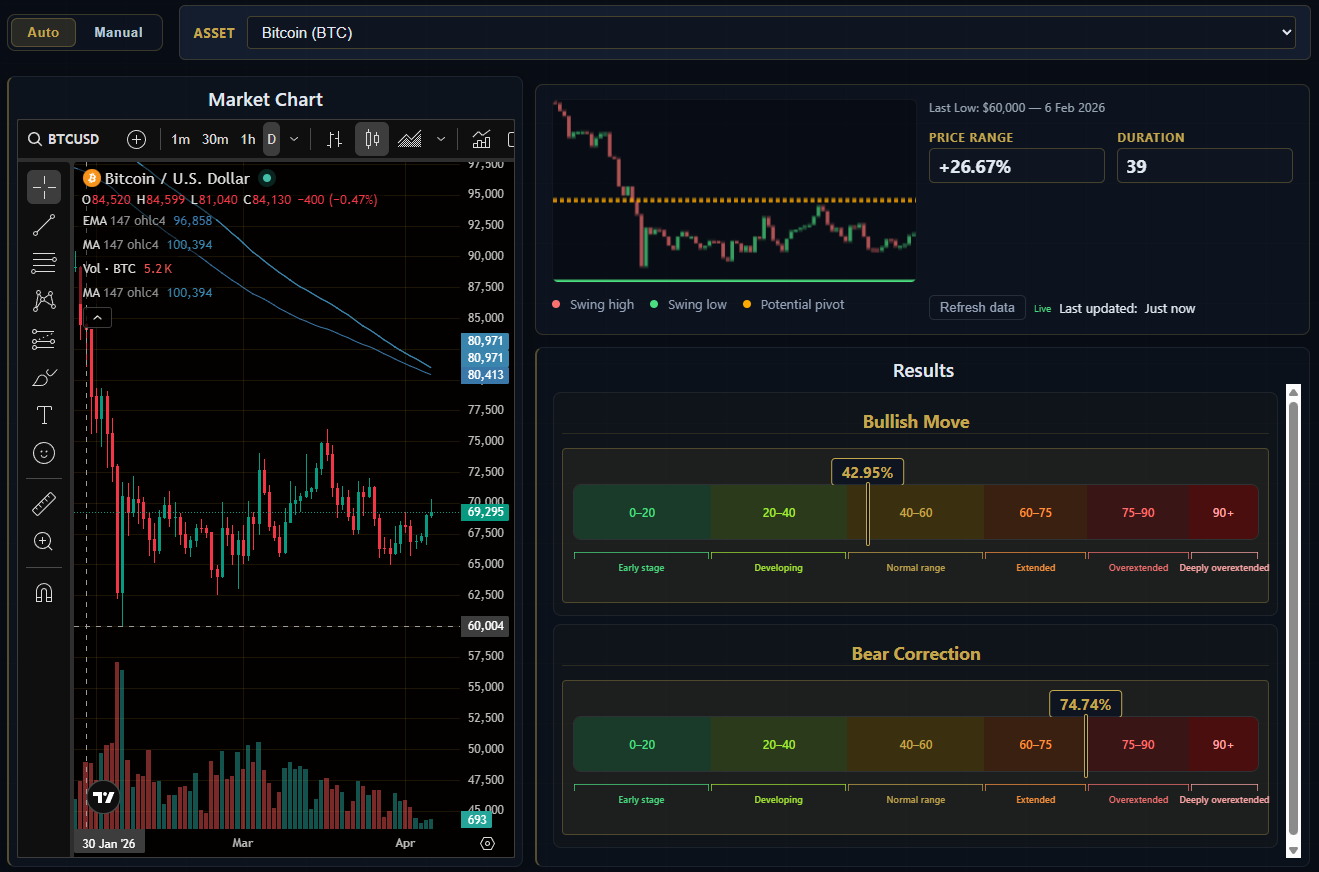Click the Results panel scrollbar thumb
Viewport: 1319px width, 872px height.
pyautogui.click(x=1293, y=619)
